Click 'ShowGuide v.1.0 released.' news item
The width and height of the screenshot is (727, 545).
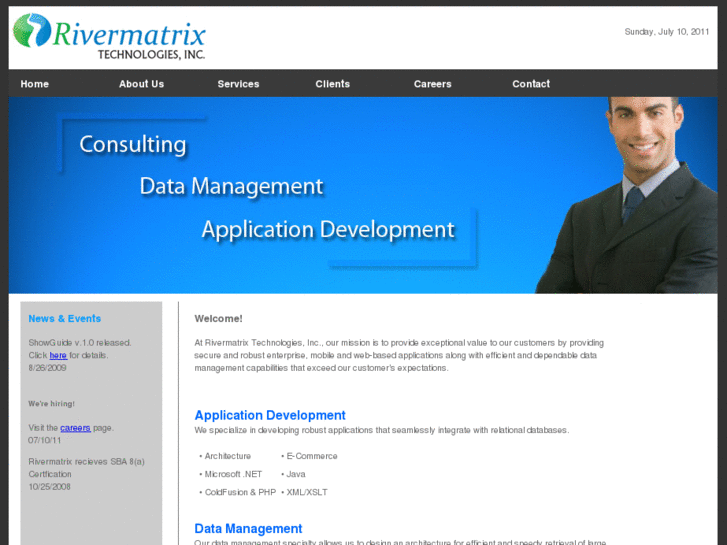(80, 343)
